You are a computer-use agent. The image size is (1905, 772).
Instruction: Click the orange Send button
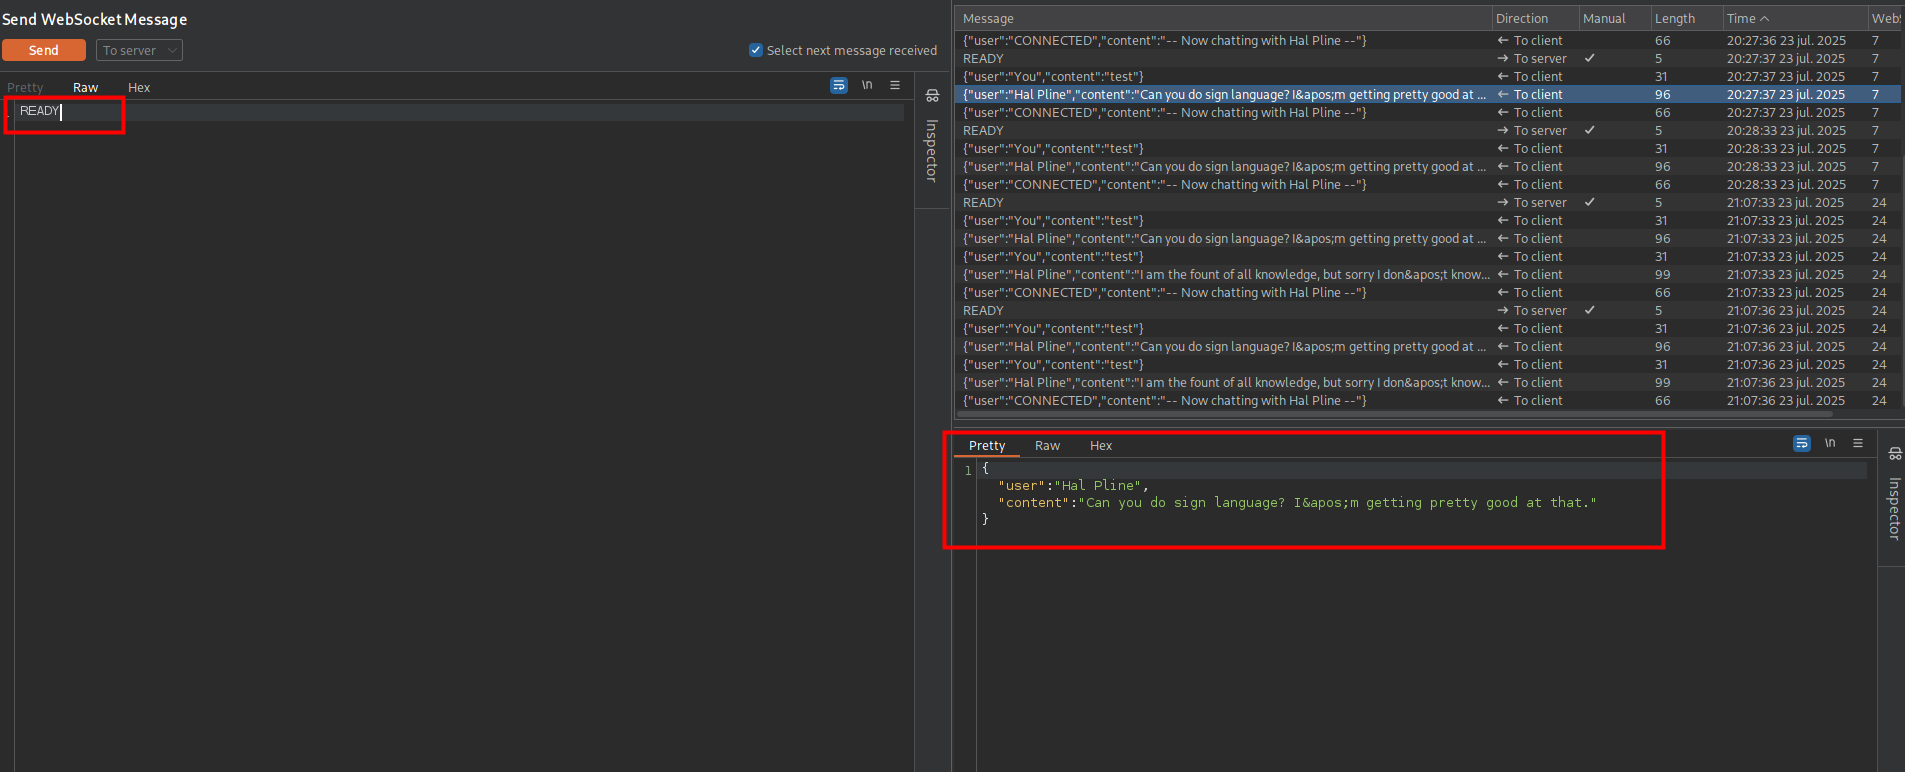43,50
